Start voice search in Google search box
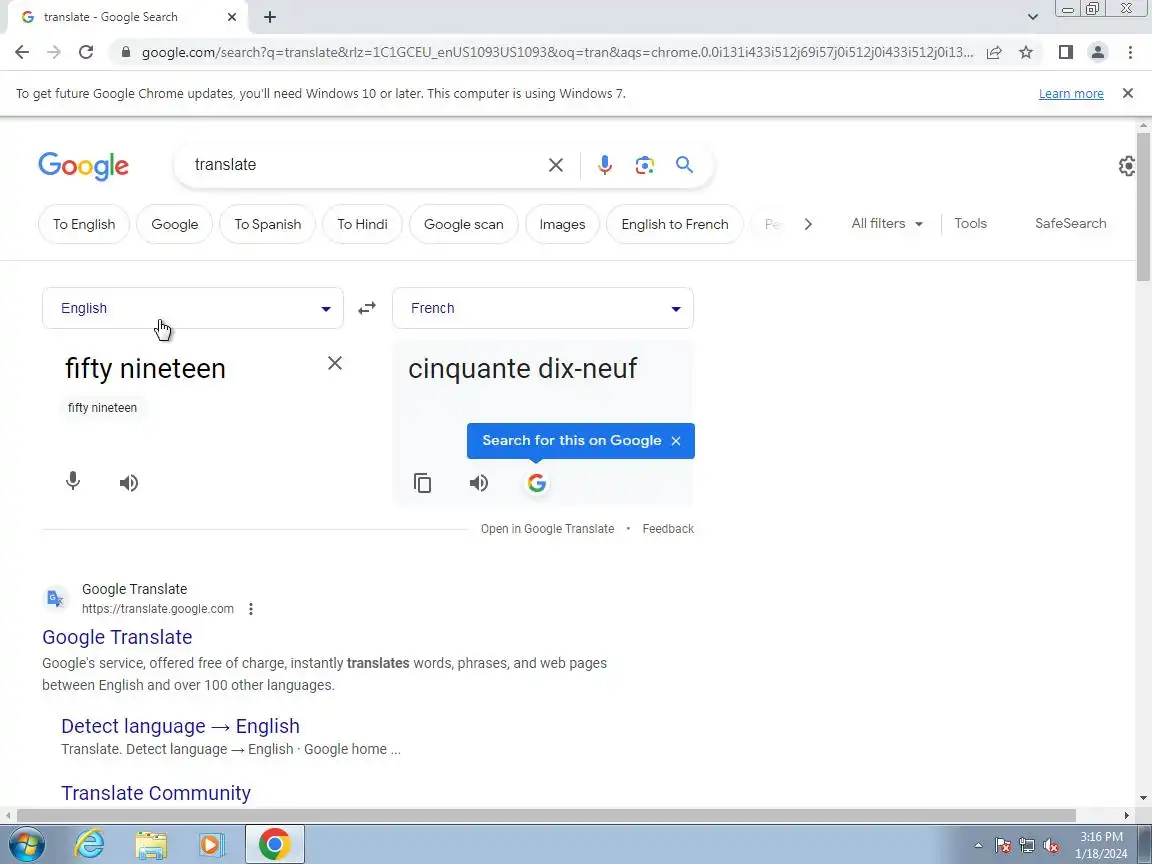This screenshot has height=864, width=1152. click(x=605, y=165)
